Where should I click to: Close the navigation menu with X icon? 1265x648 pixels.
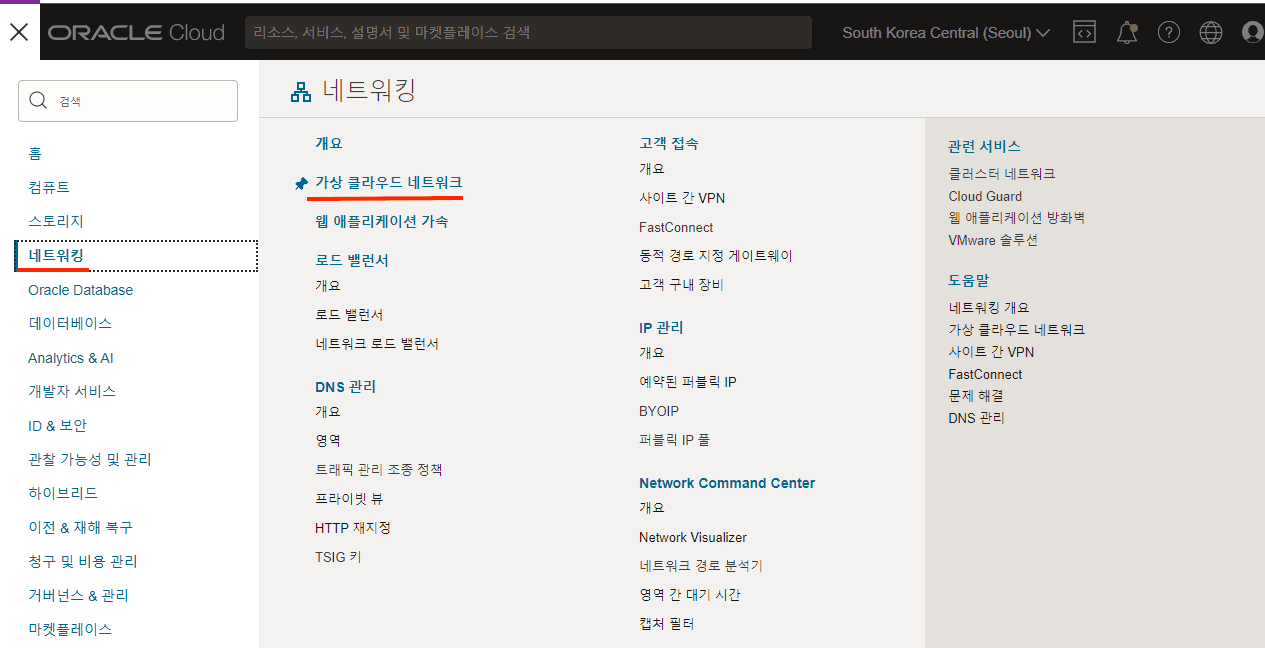pos(19,32)
